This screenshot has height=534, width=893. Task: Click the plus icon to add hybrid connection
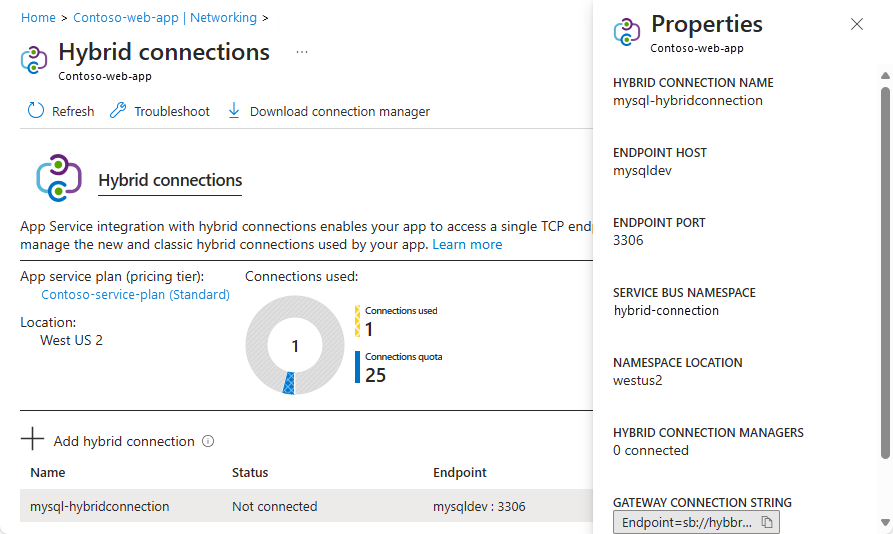[x=33, y=440]
